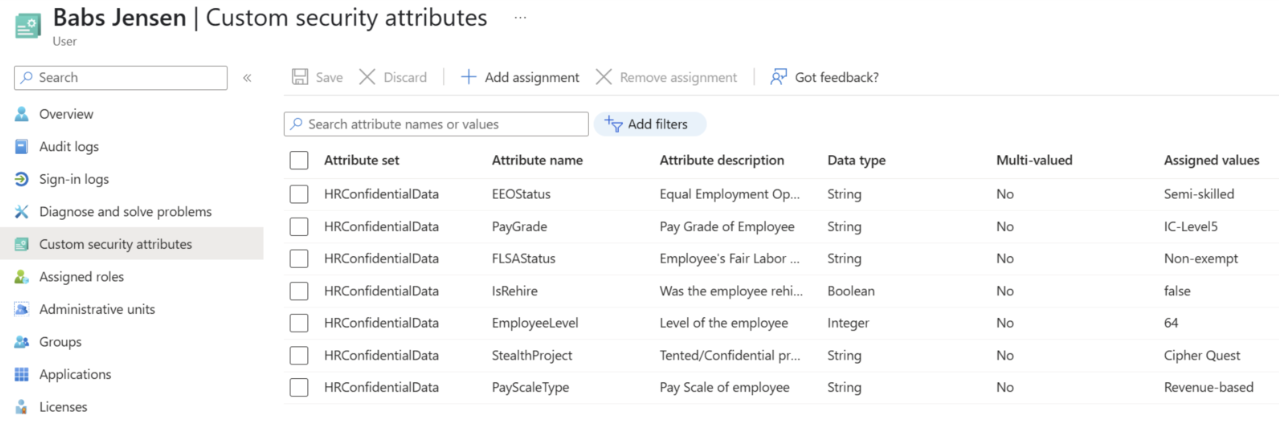Open the Groups icon in sidebar
The height and width of the screenshot is (423, 1279).
tap(22, 342)
